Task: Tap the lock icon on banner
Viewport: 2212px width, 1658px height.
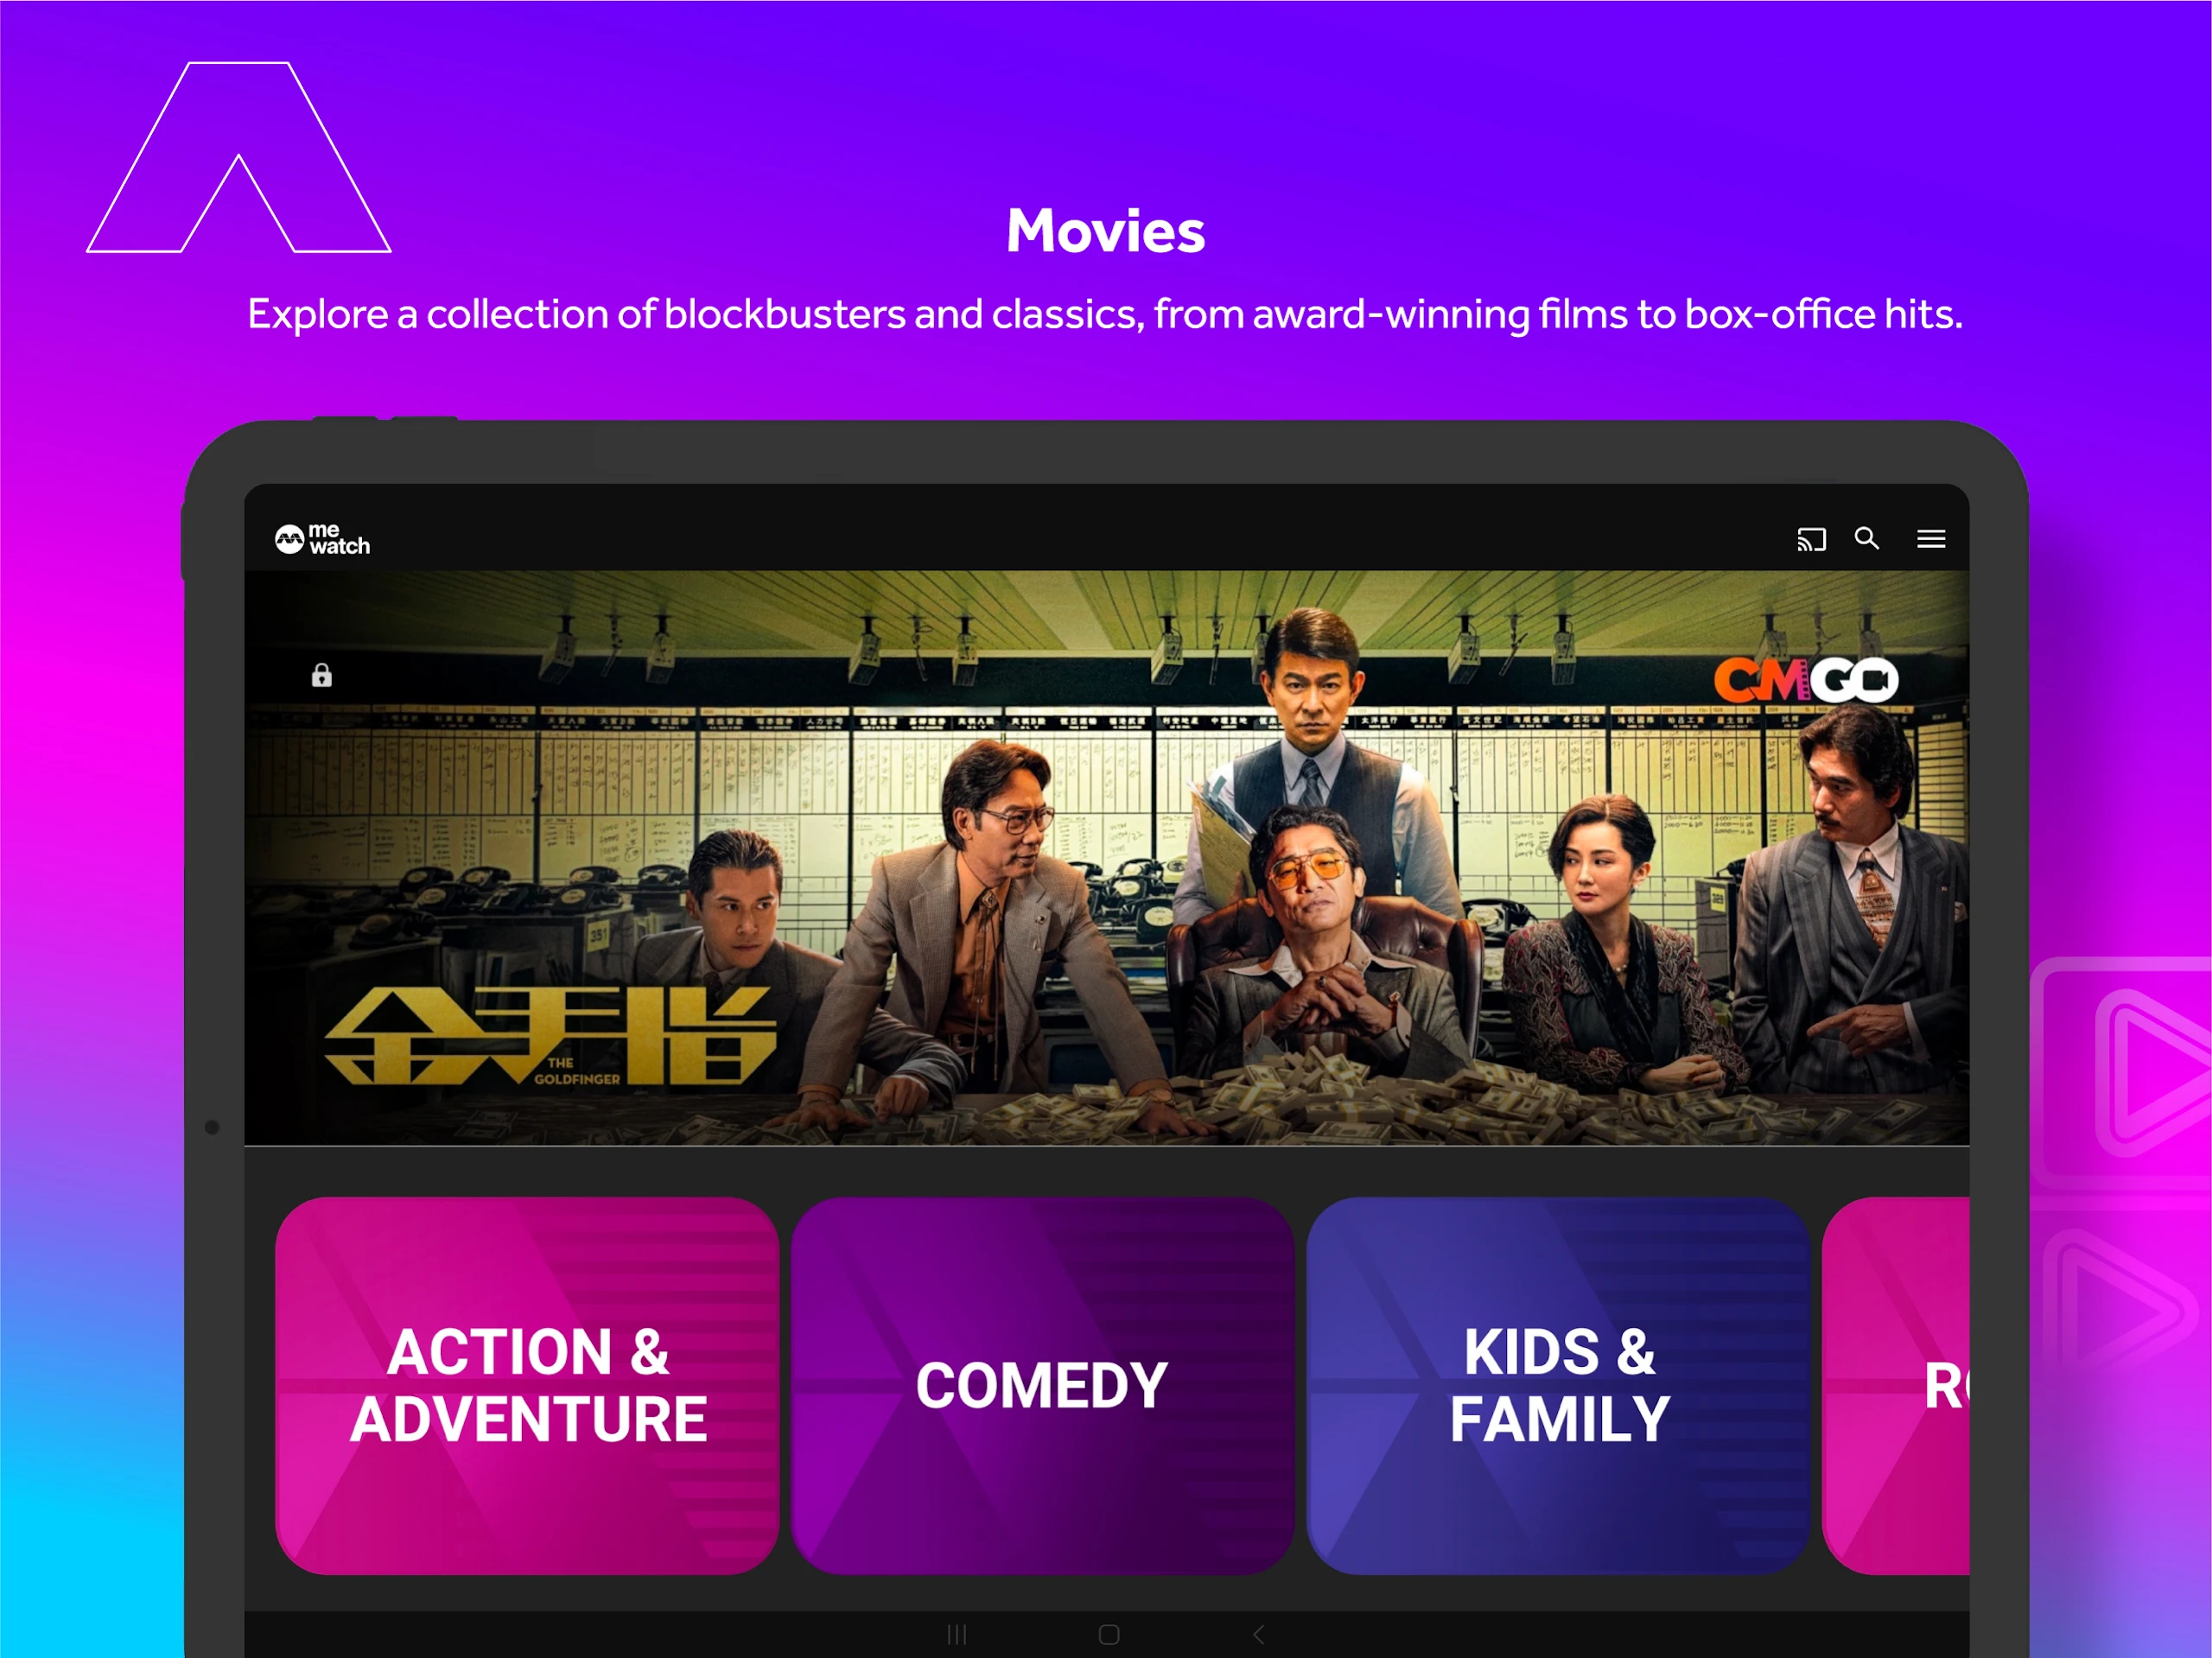Action: pos(321,675)
